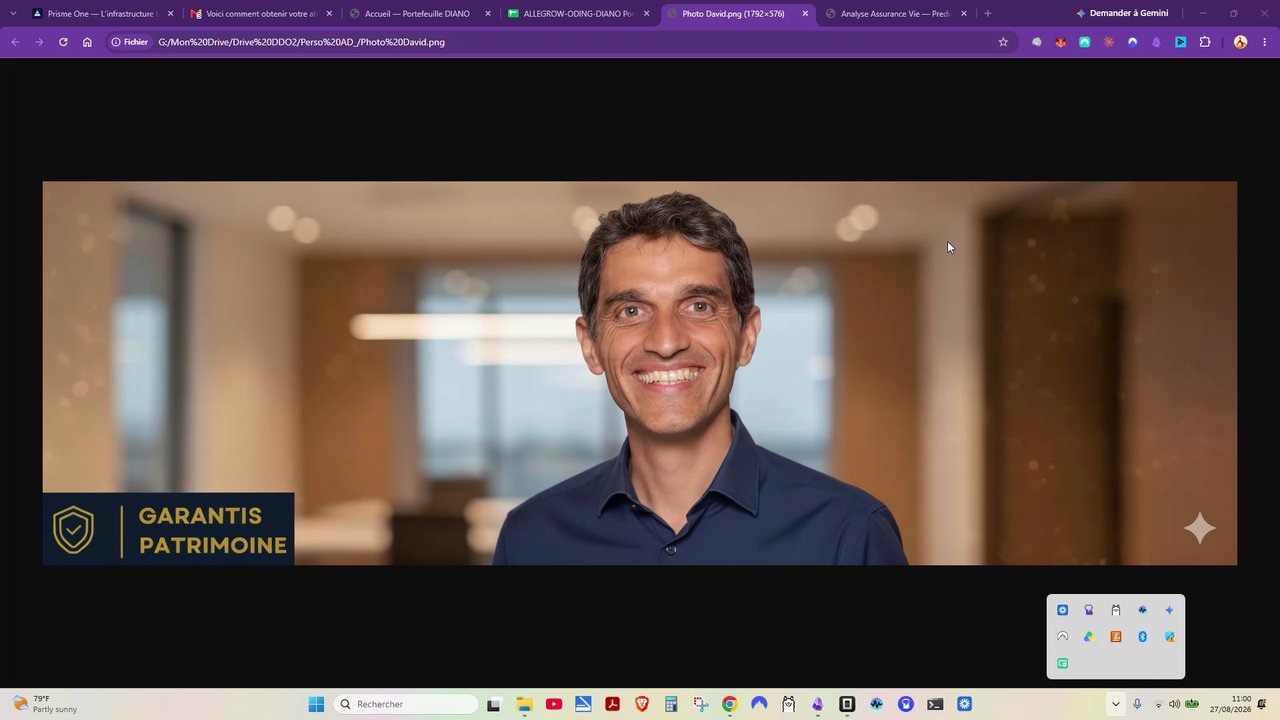Bookmark this page with the star icon
This screenshot has width=1280, height=720.
click(x=1003, y=42)
